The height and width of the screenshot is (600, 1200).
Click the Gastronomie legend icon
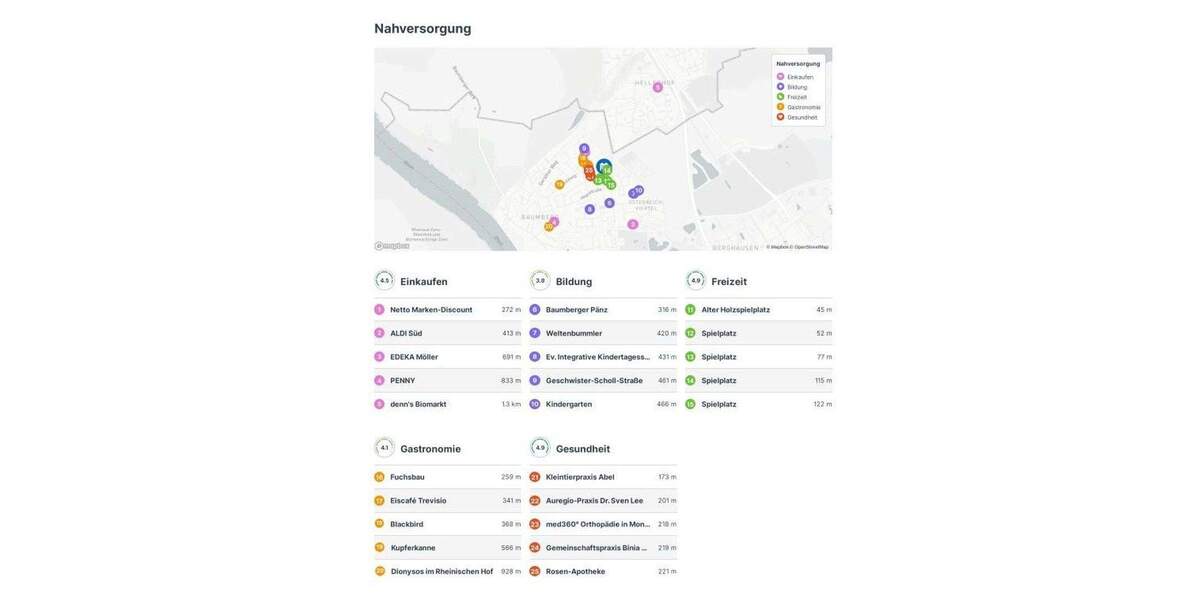[x=778, y=104]
